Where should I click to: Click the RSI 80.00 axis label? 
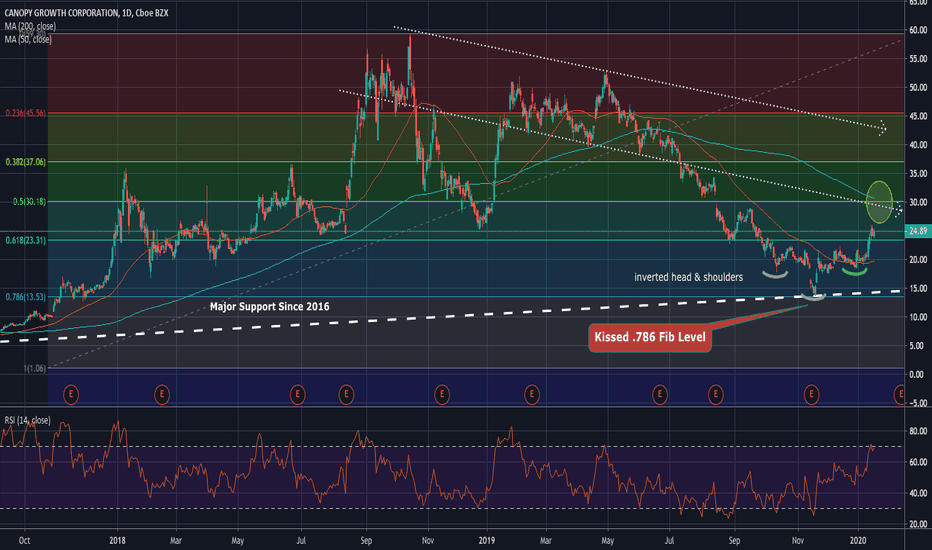(918, 431)
